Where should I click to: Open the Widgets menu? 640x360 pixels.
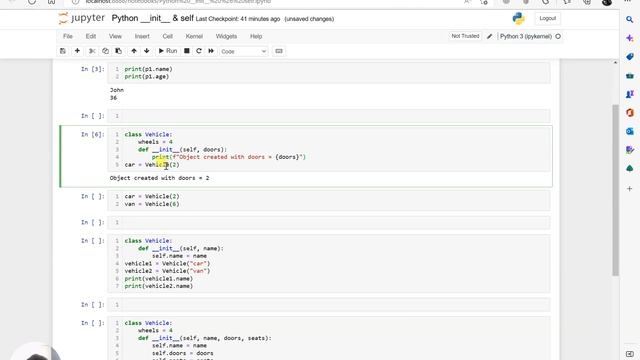pyautogui.click(x=226, y=36)
